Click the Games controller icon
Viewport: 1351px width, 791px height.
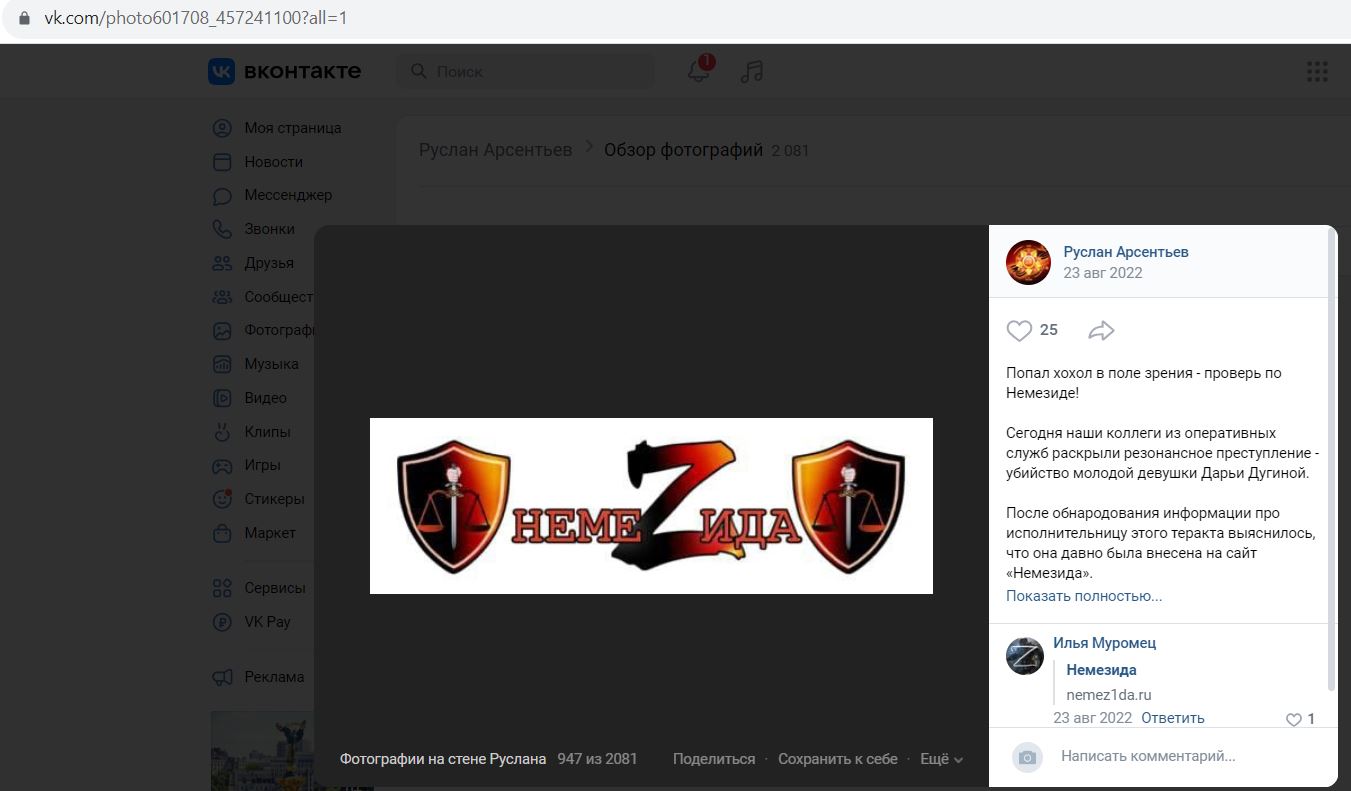click(x=222, y=465)
